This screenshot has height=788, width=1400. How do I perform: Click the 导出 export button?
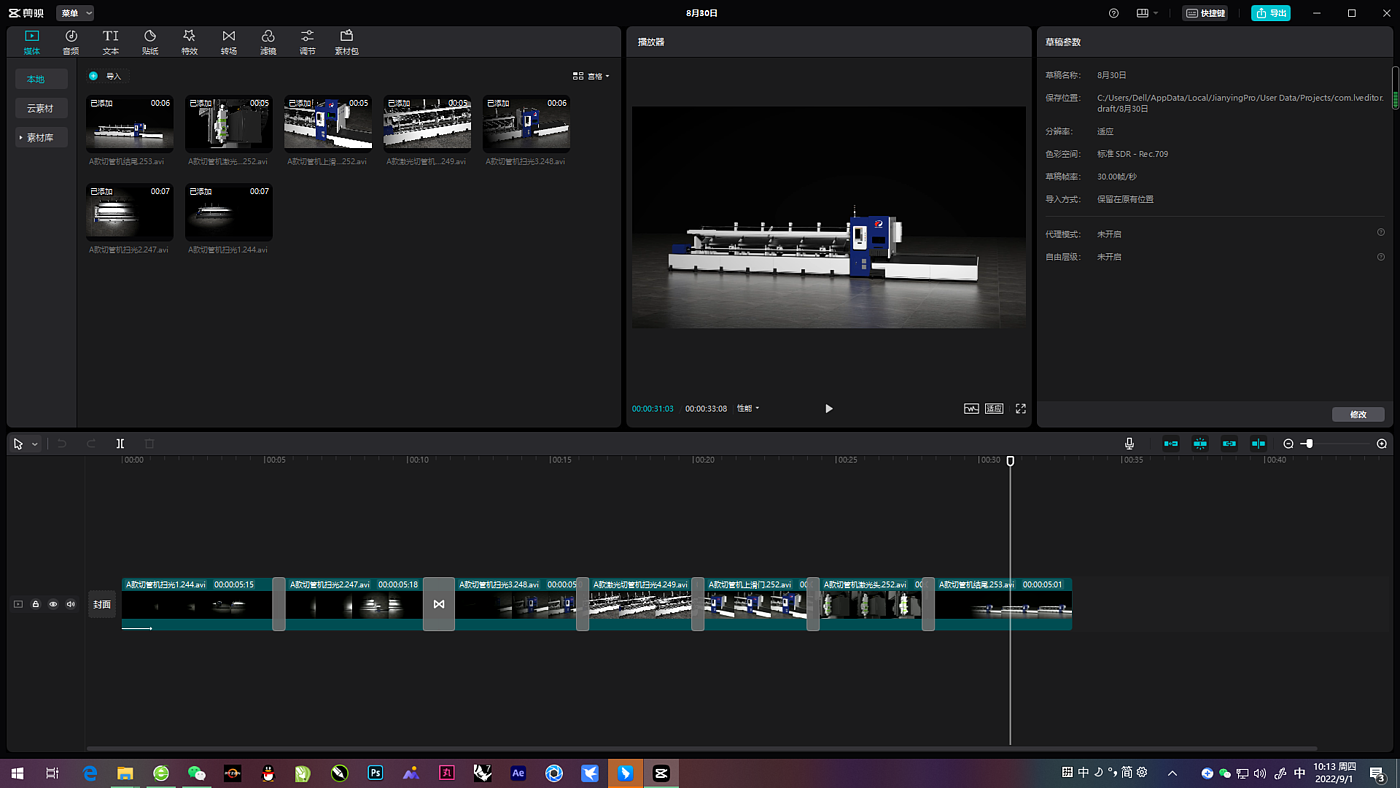pyautogui.click(x=1270, y=13)
